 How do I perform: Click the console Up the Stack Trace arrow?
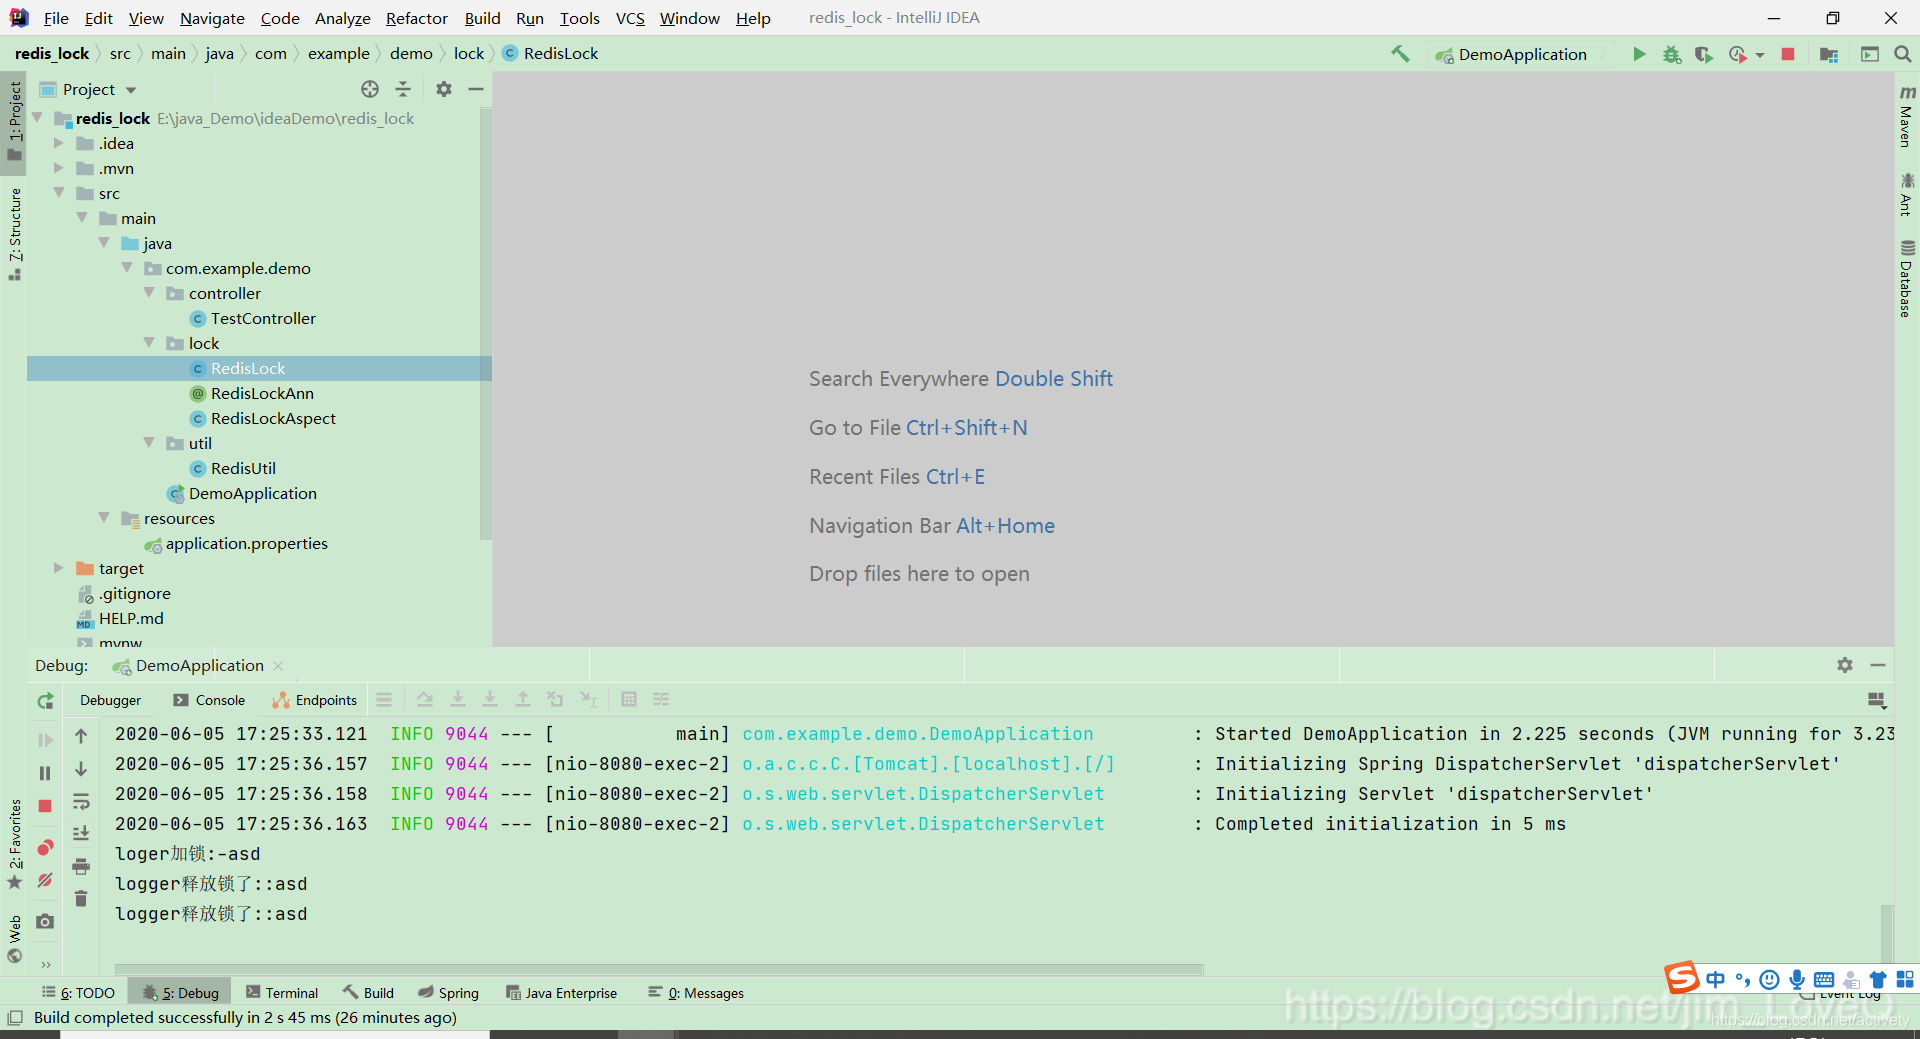[x=81, y=736]
